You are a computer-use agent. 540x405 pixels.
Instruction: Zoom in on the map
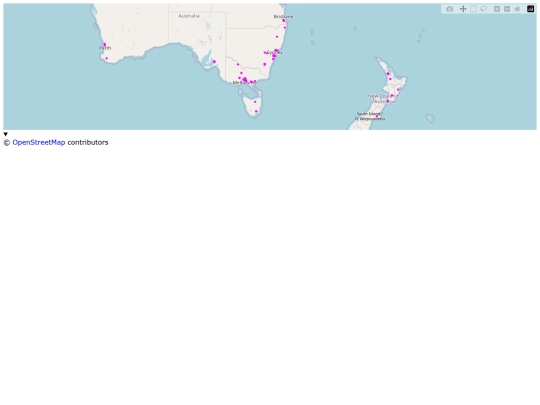[497, 9]
